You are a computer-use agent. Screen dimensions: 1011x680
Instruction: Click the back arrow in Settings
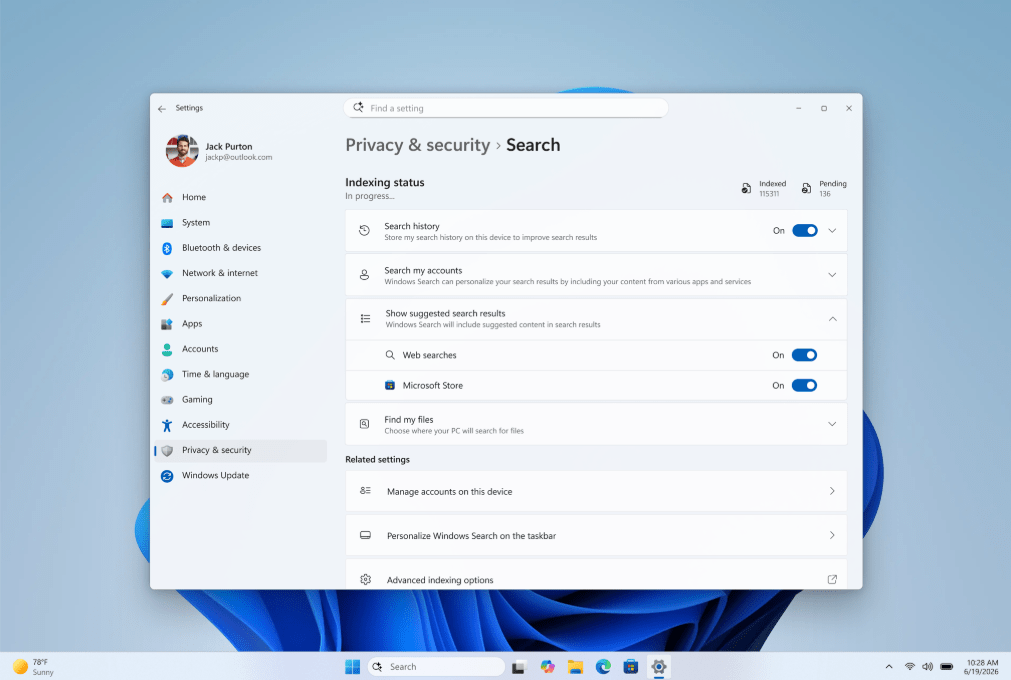[x=161, y=108]
